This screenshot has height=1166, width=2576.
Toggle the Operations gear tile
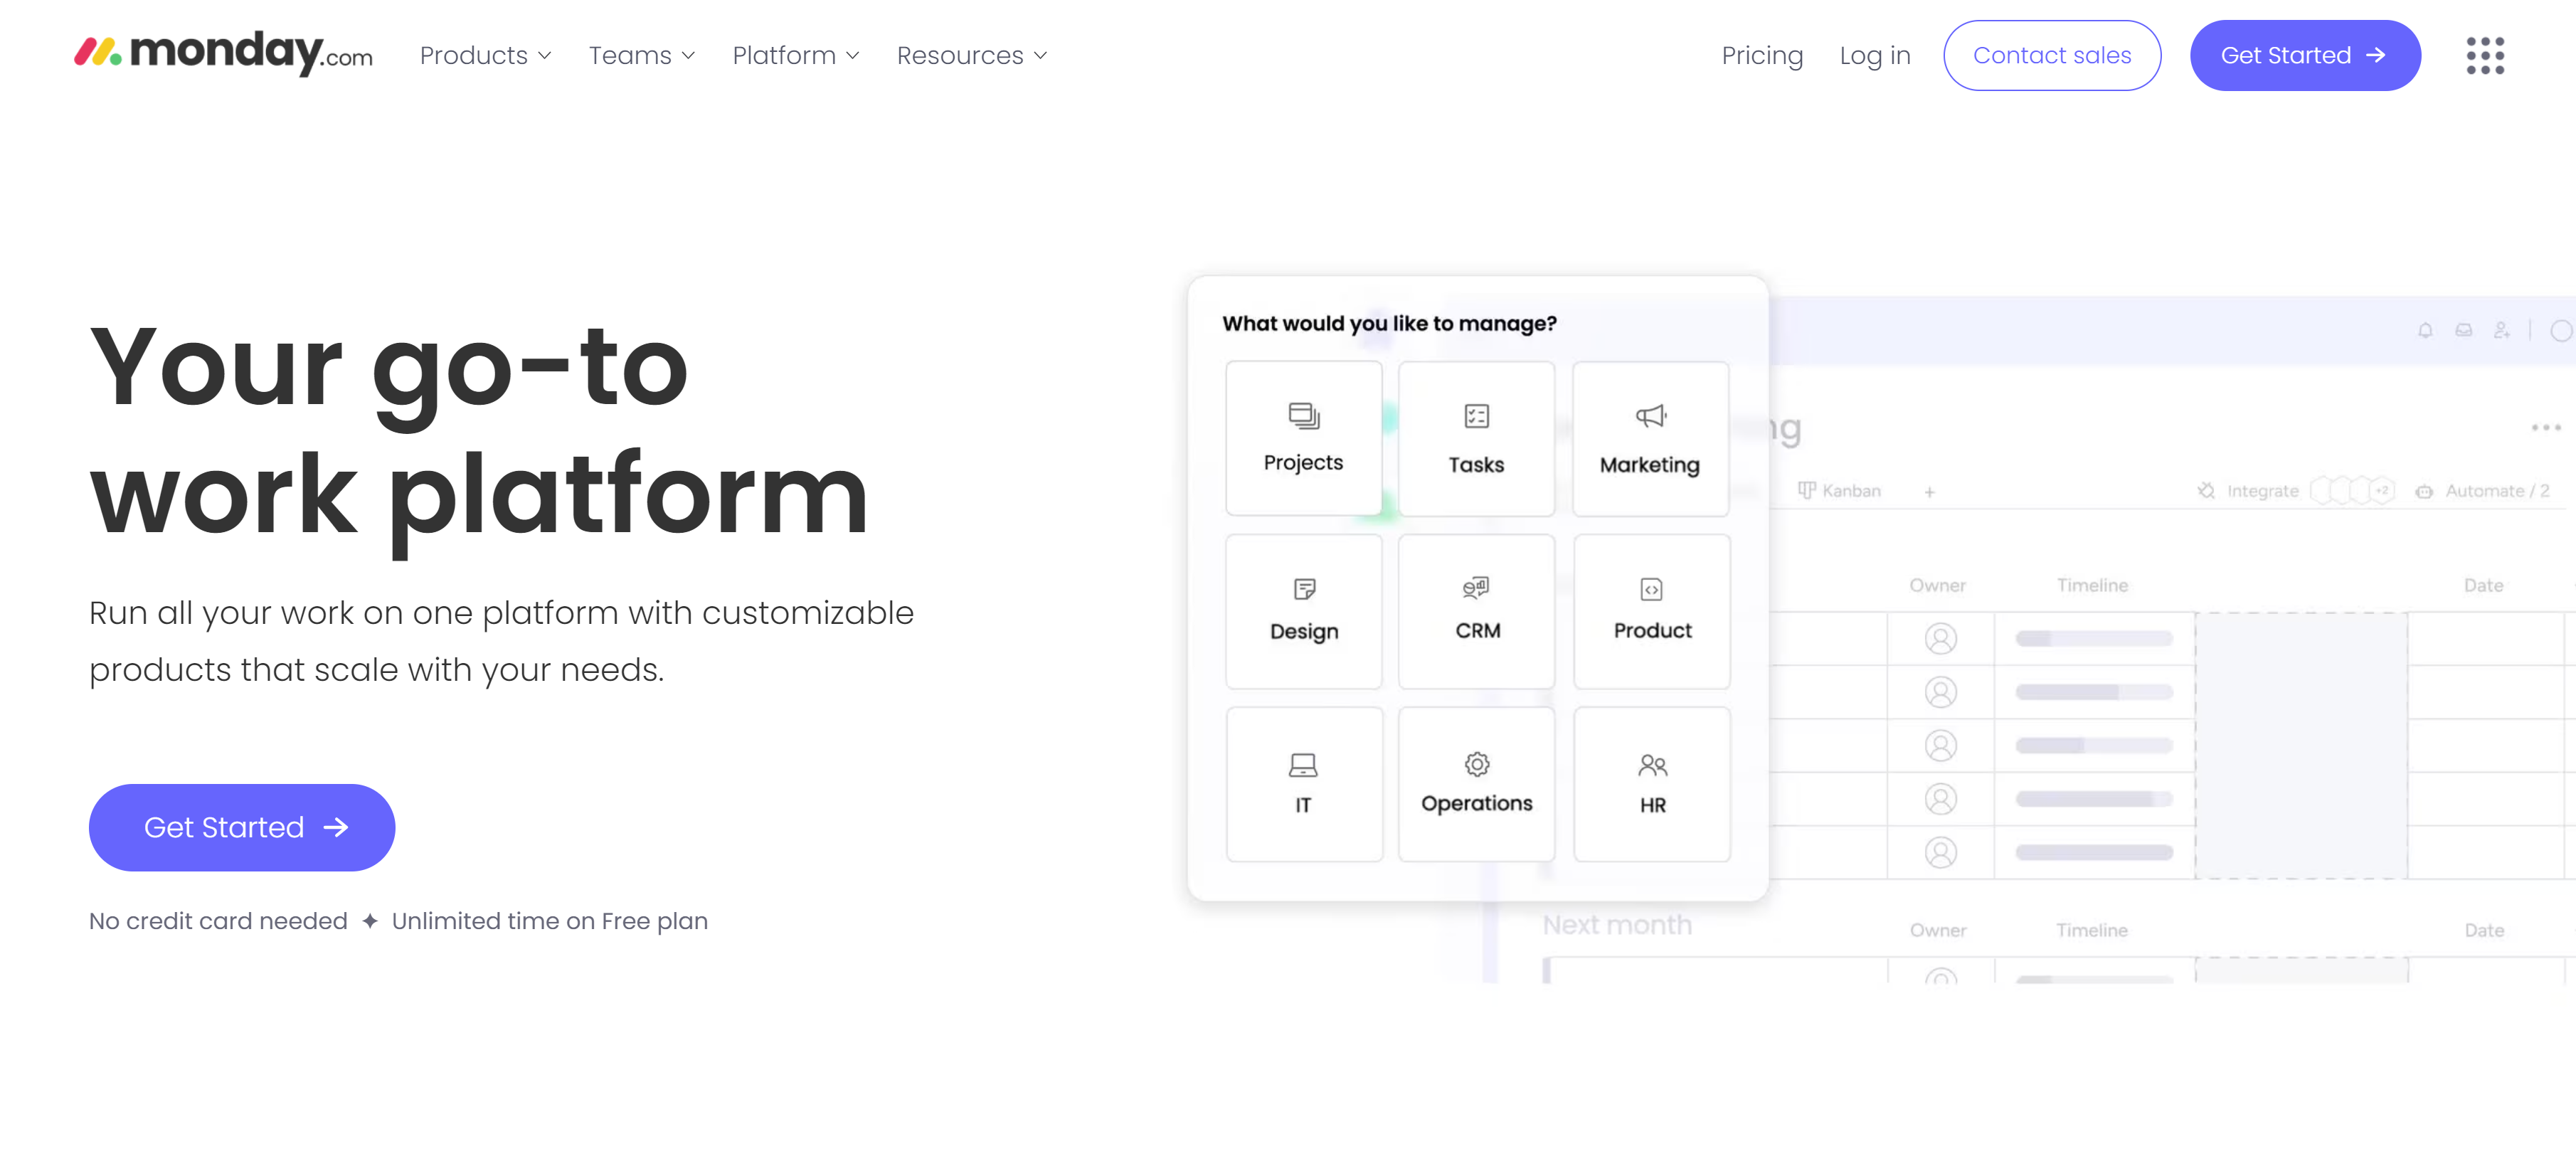(1476, 784)
